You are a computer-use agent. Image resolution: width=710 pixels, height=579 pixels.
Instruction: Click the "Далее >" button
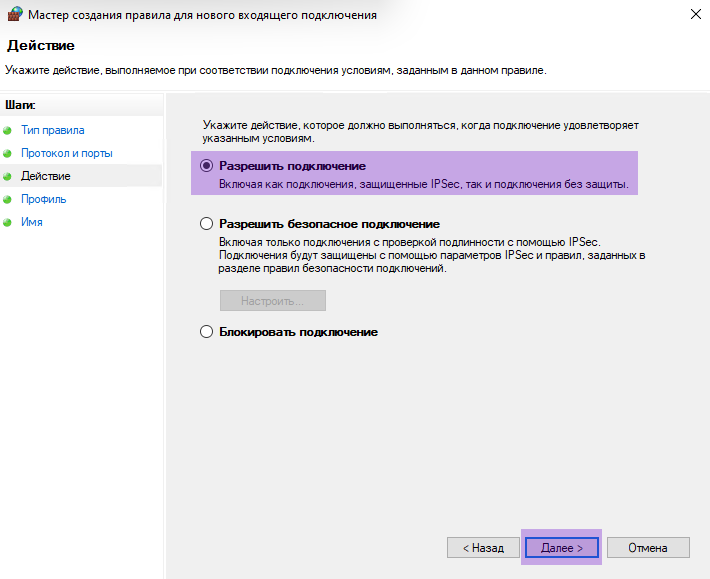561,548
